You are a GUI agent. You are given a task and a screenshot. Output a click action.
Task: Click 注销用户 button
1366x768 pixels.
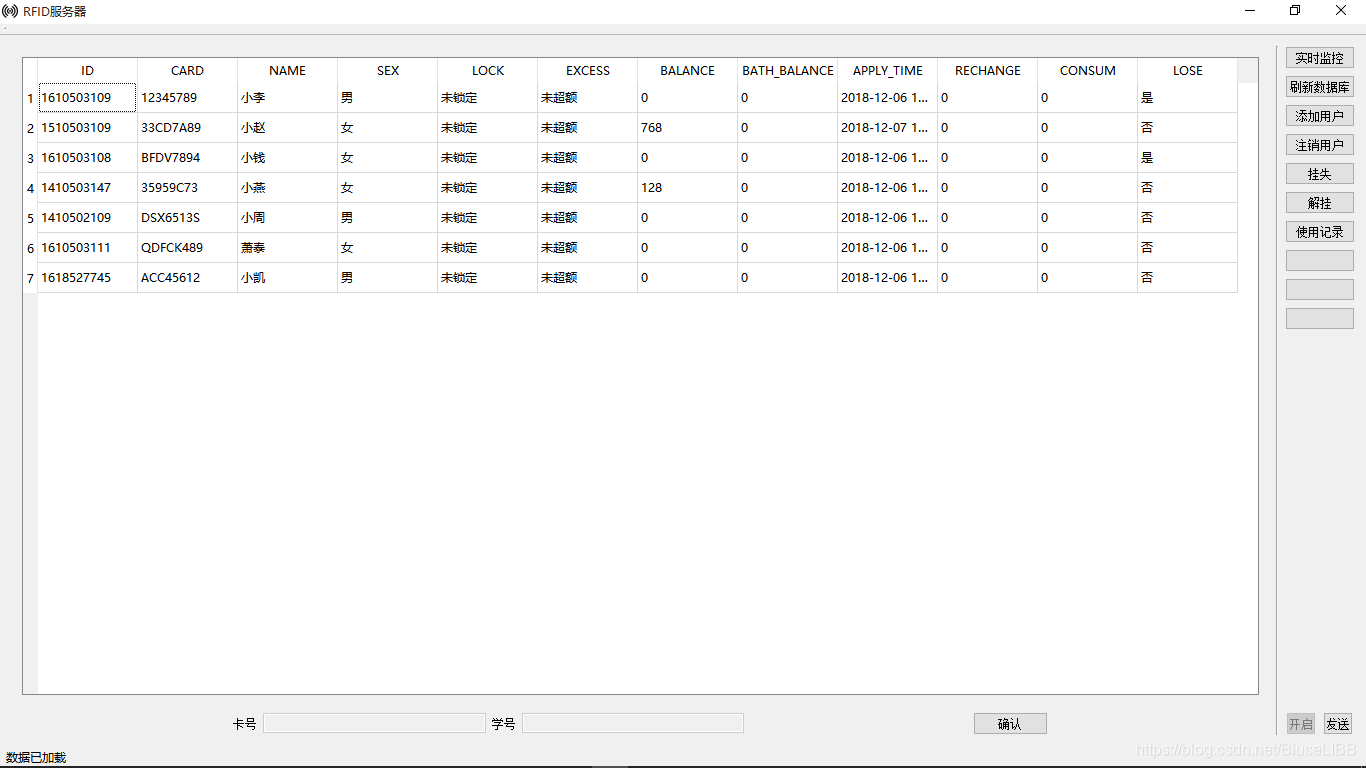[x=1319, y=145]
